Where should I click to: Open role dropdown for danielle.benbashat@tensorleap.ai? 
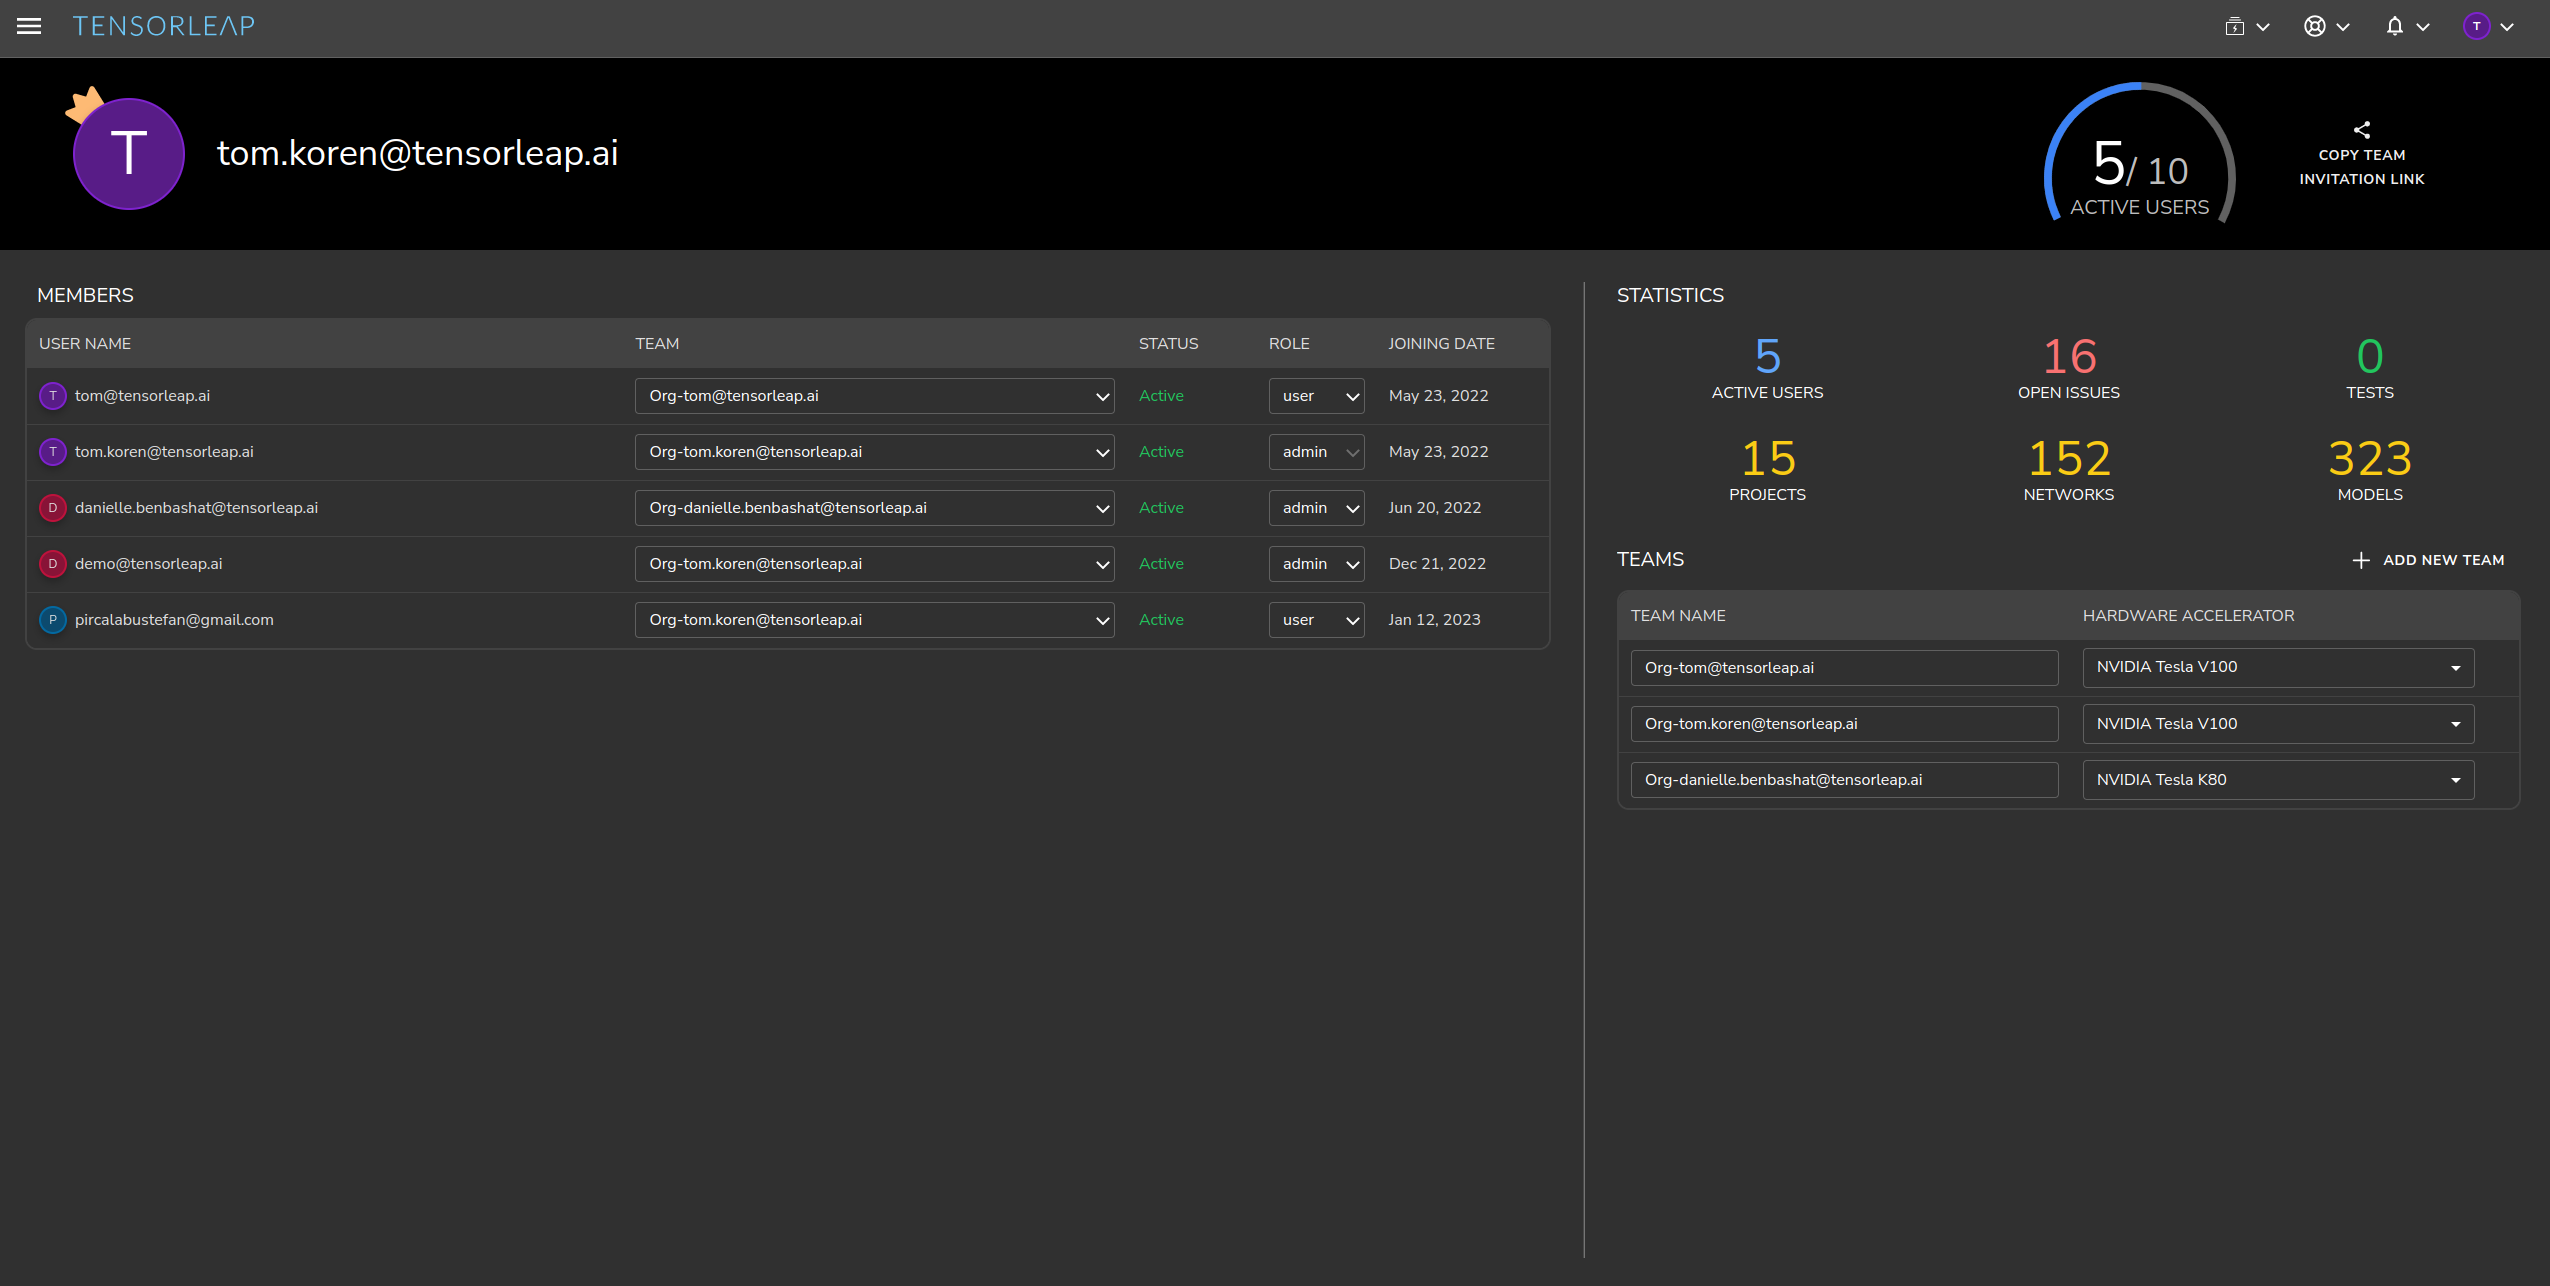coord(1316,508)
